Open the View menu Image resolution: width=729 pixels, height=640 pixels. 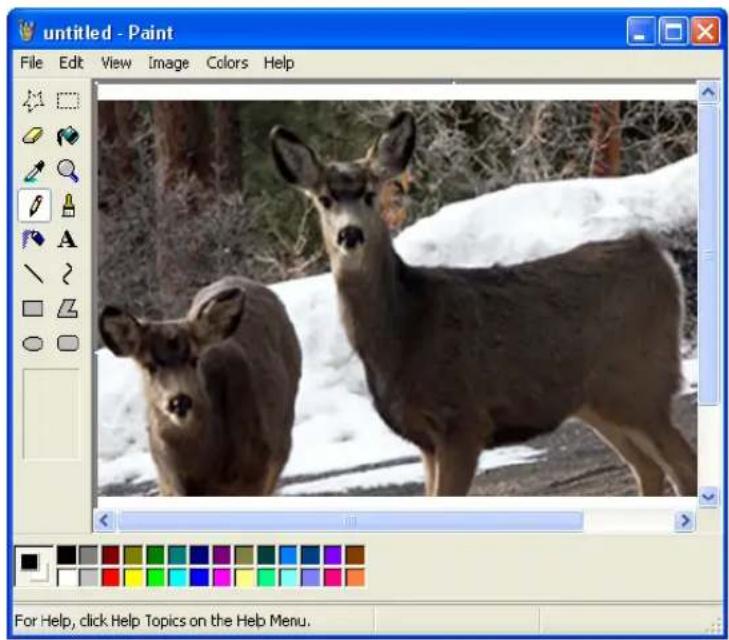(x=116, y=63)
